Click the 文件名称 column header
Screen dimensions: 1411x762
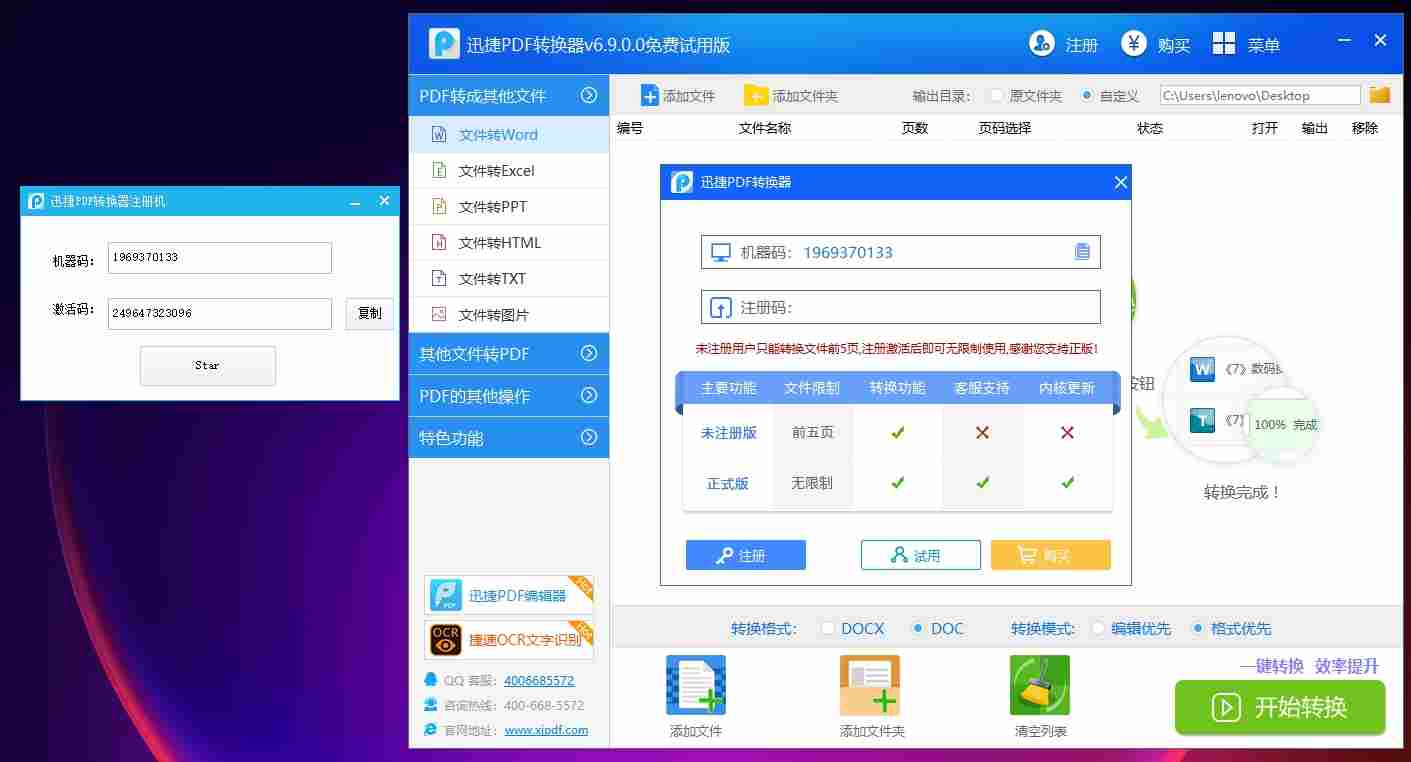point(765,128)
